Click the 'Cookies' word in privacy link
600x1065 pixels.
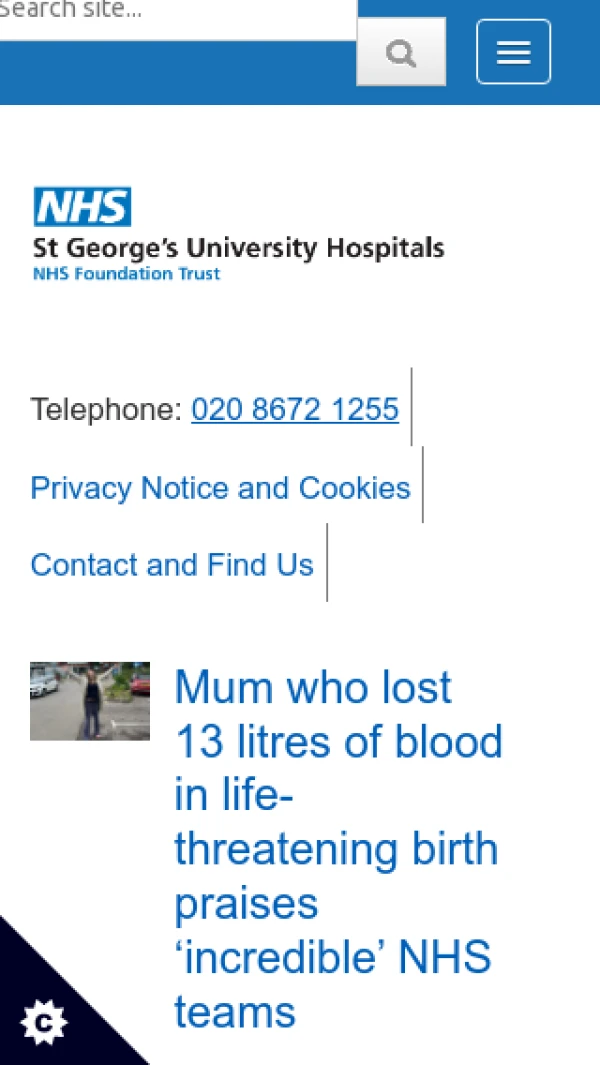pos(355,487)
